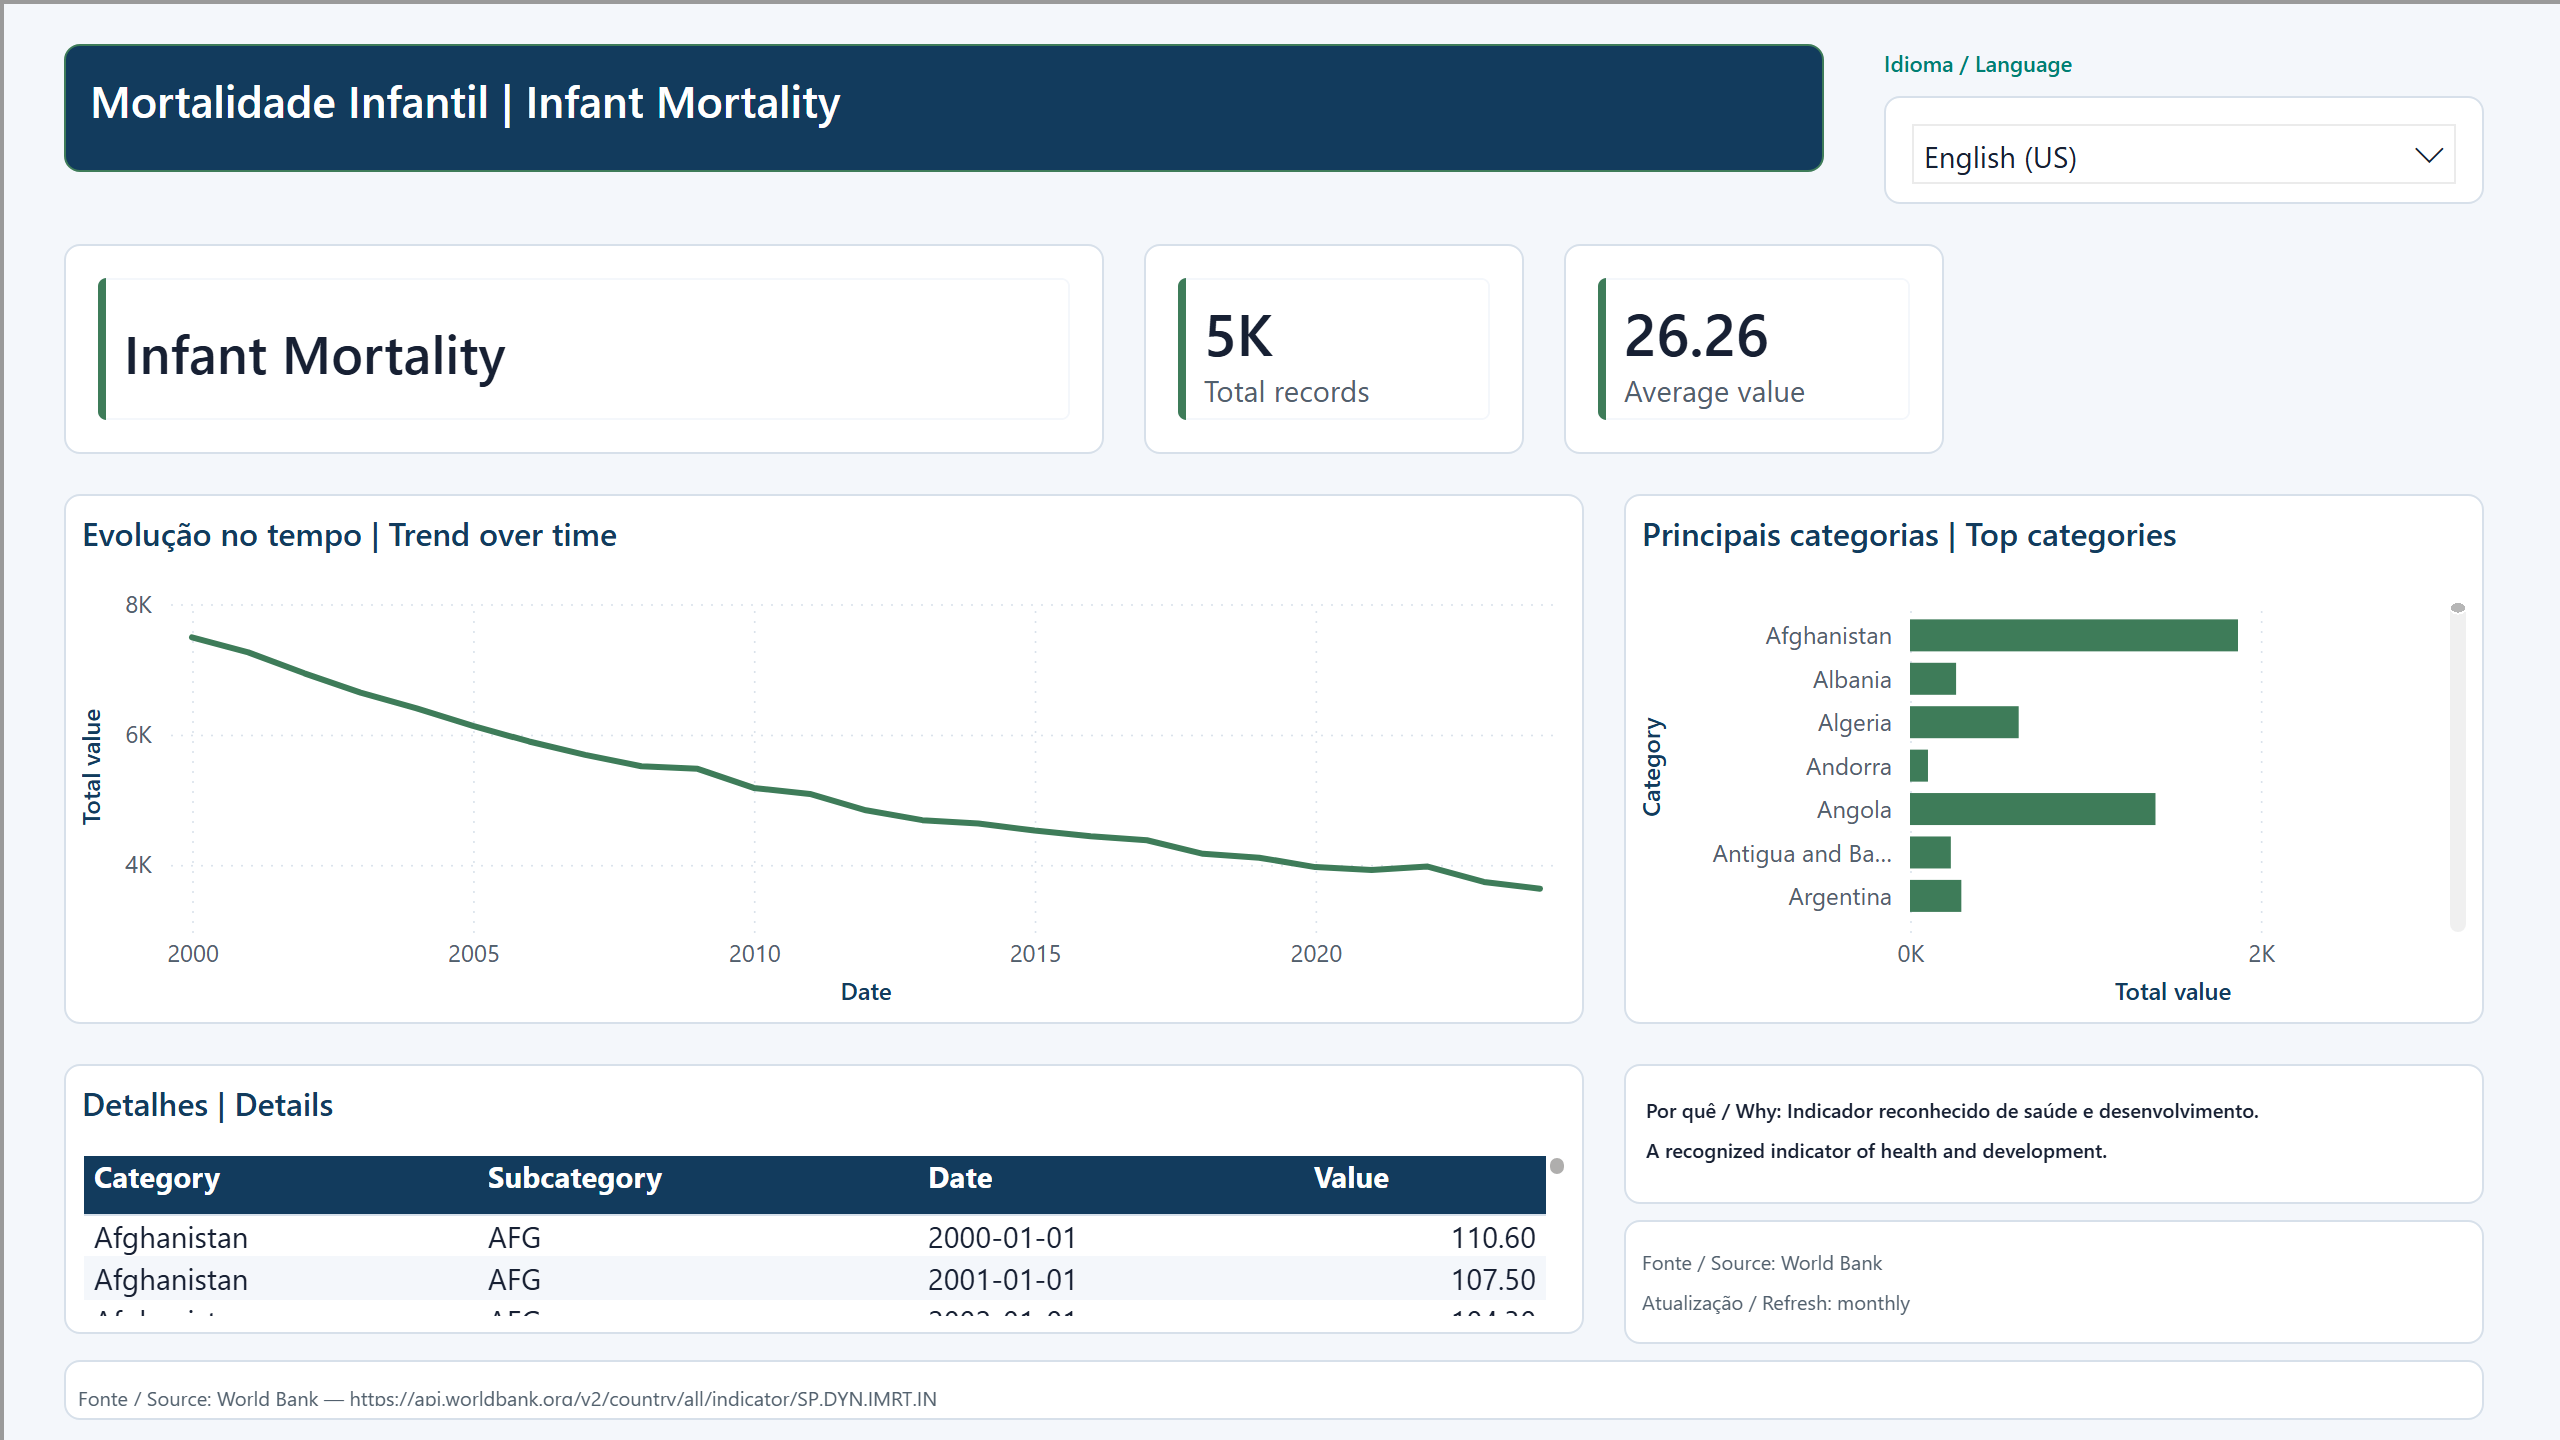This screenshot has height=1440, width=2560.
Task: Select the Antigua and Ba... bar
Action: point(1930,853)
